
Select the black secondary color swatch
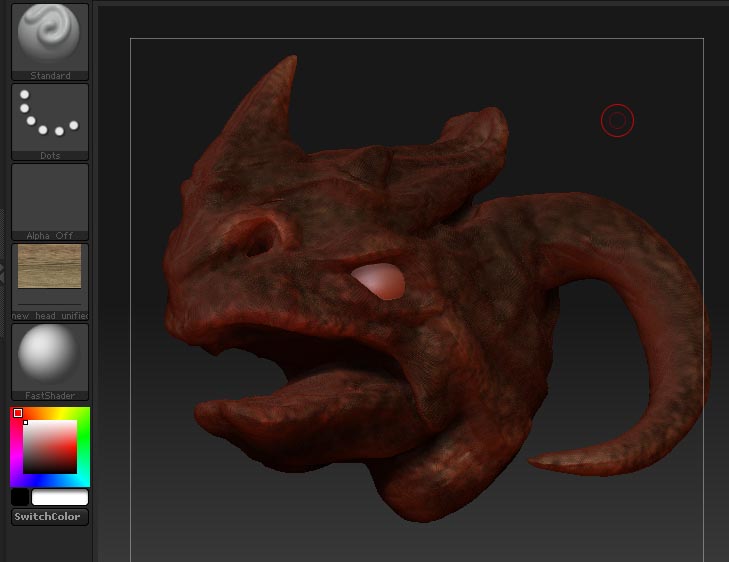tap(20, 497)
